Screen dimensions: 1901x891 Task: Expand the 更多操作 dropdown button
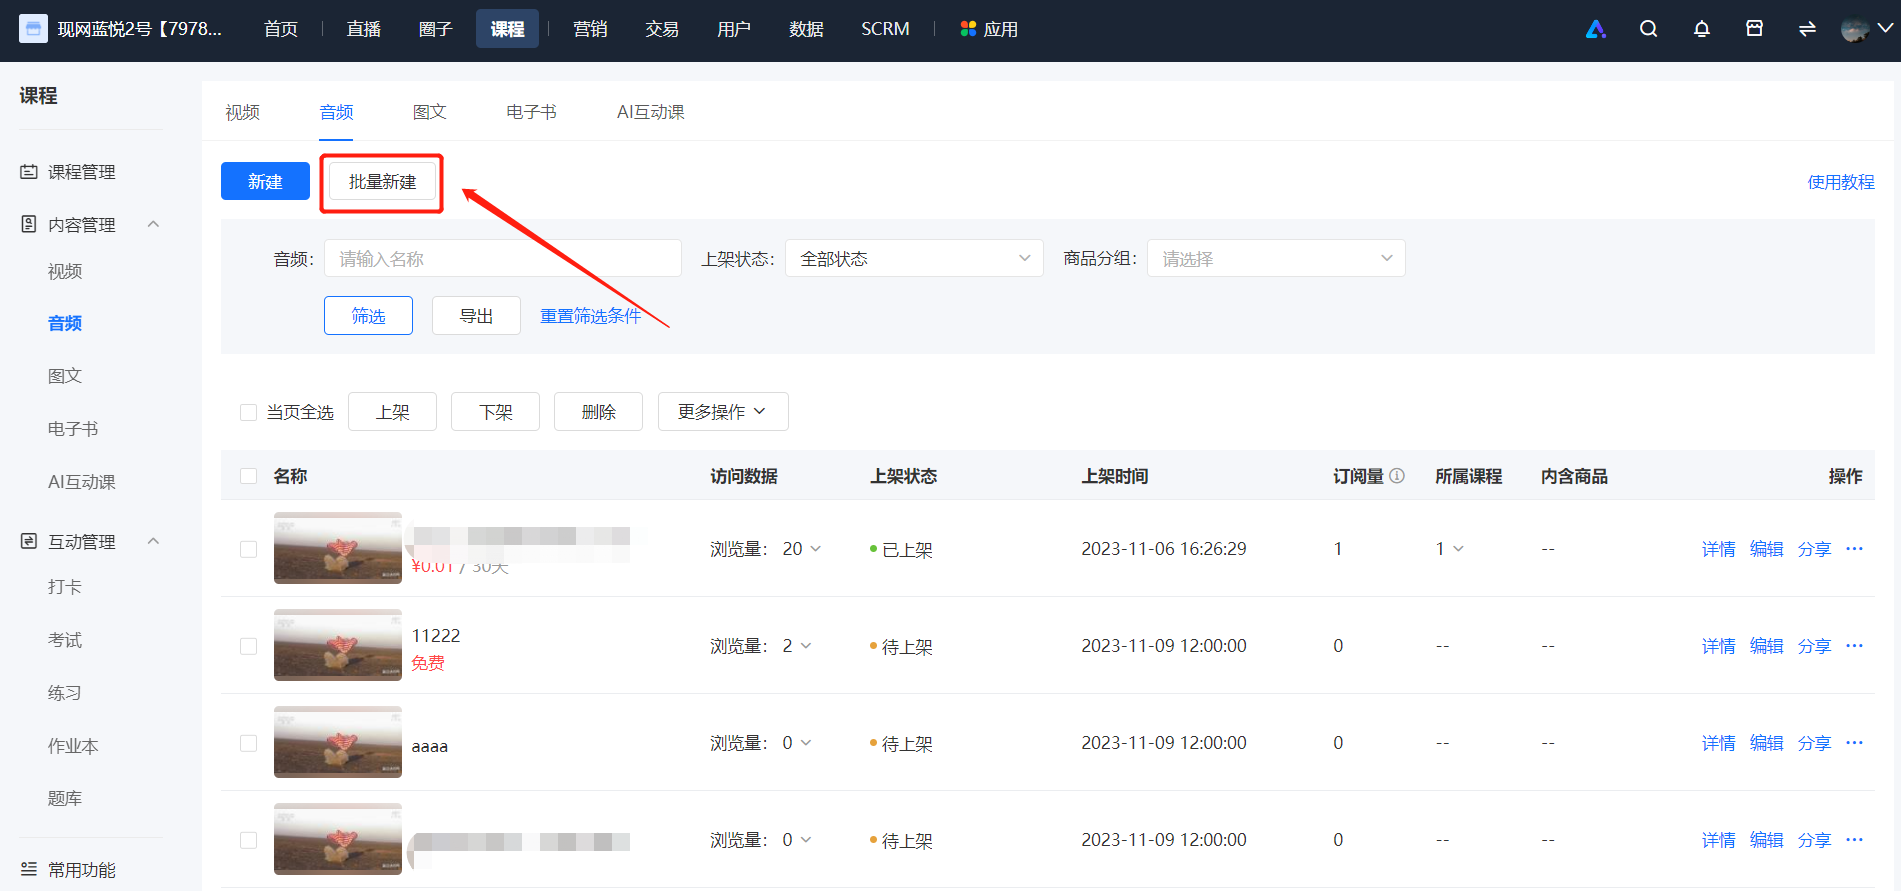coord(723,412)
